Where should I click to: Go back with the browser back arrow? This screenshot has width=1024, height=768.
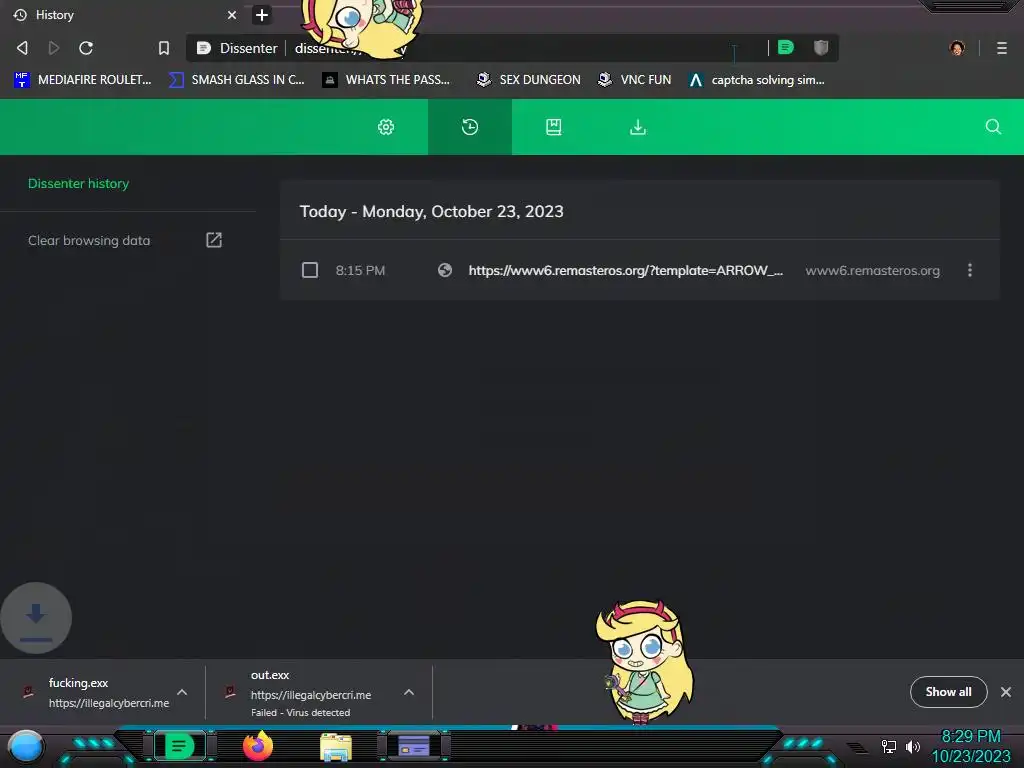22,48
